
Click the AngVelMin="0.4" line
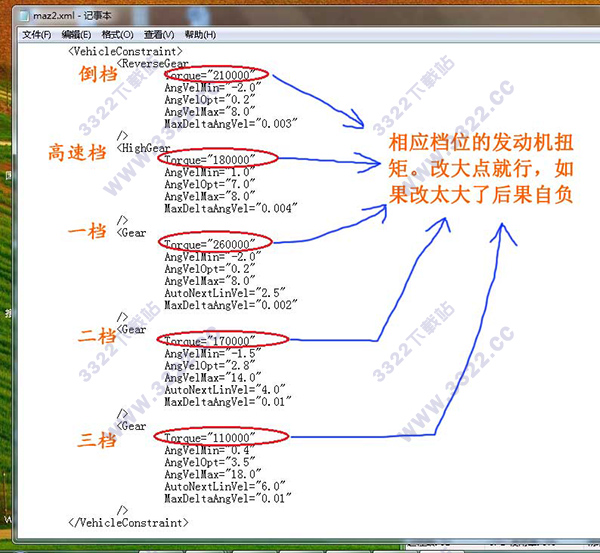(210, 450)
